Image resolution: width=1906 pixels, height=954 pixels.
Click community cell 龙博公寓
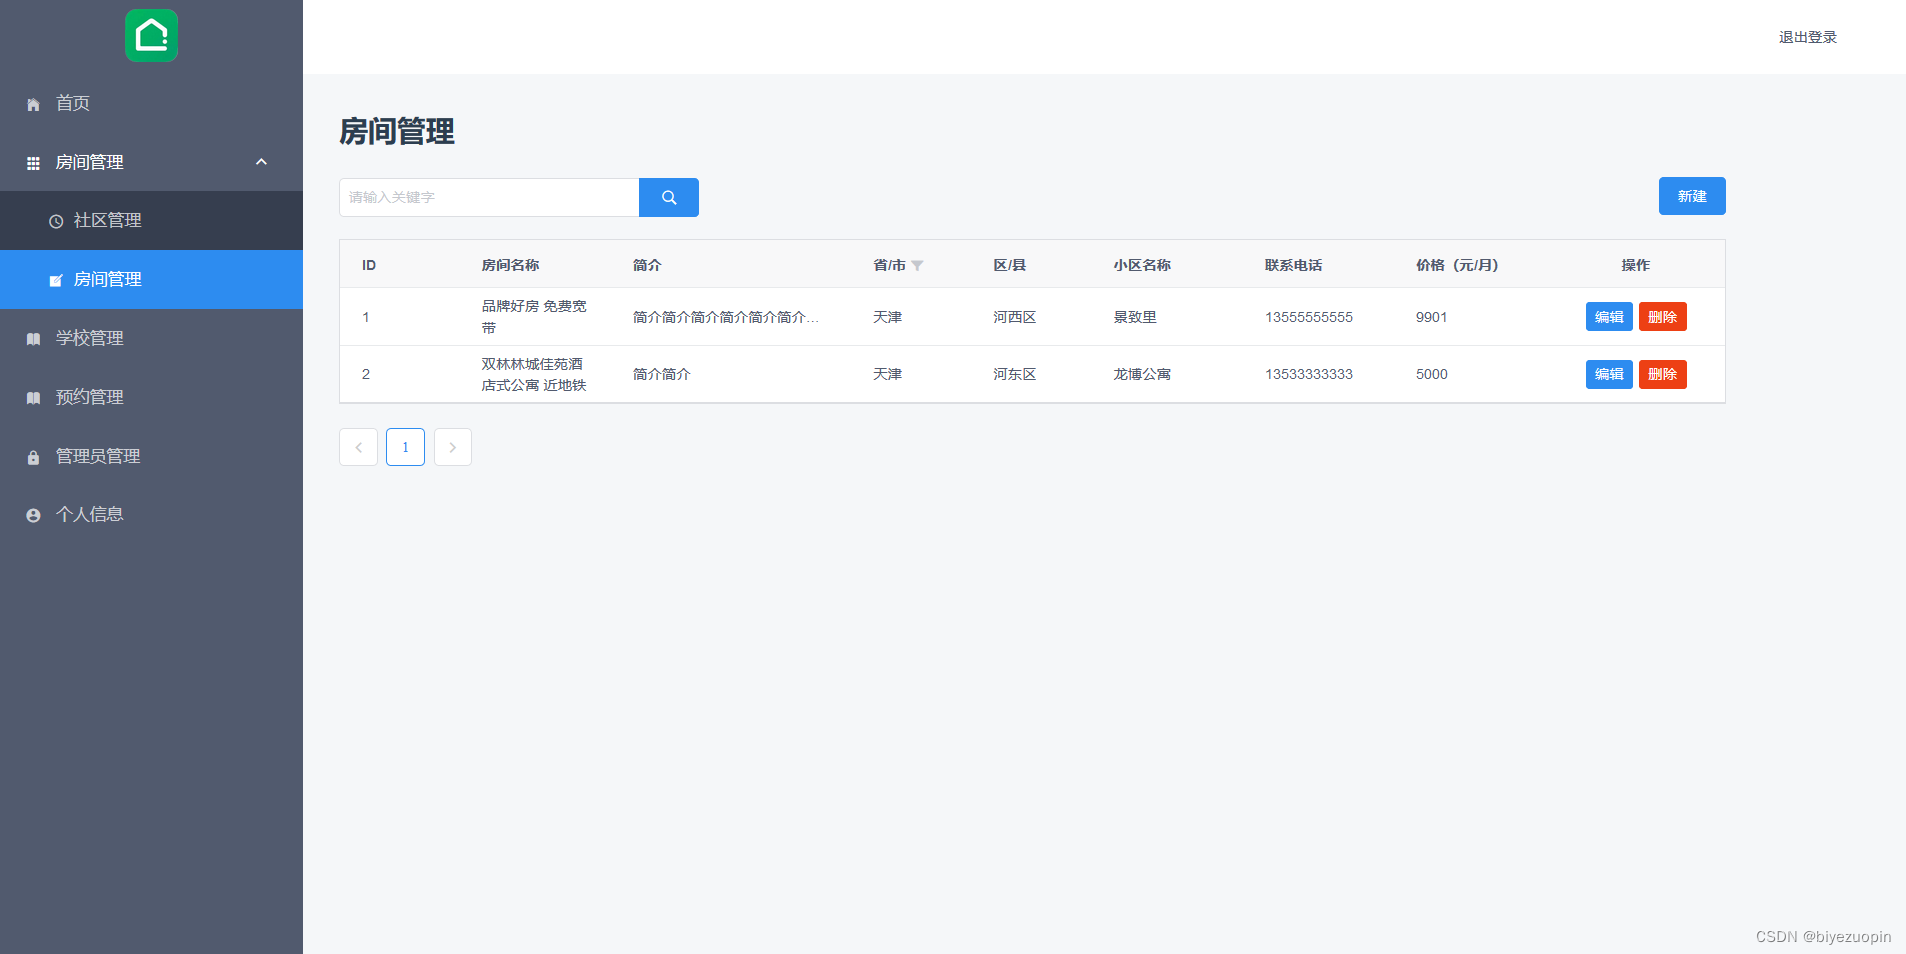[1142, 374]
